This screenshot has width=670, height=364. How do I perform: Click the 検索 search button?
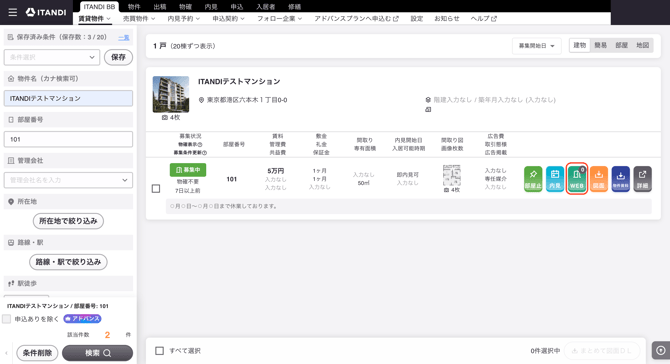(x=97, y=353)
